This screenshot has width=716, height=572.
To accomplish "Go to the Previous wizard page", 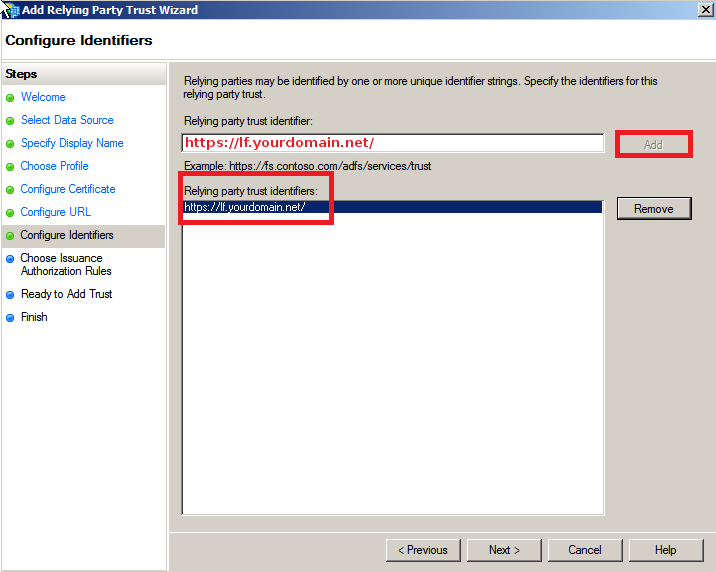I will [423, 550].
